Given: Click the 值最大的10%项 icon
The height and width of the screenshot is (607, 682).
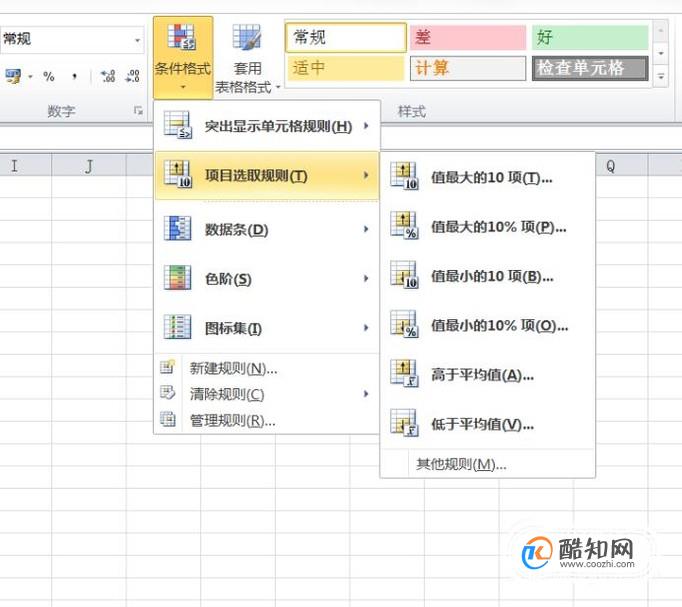Looking at the screenshot, I should click(404, 226).
